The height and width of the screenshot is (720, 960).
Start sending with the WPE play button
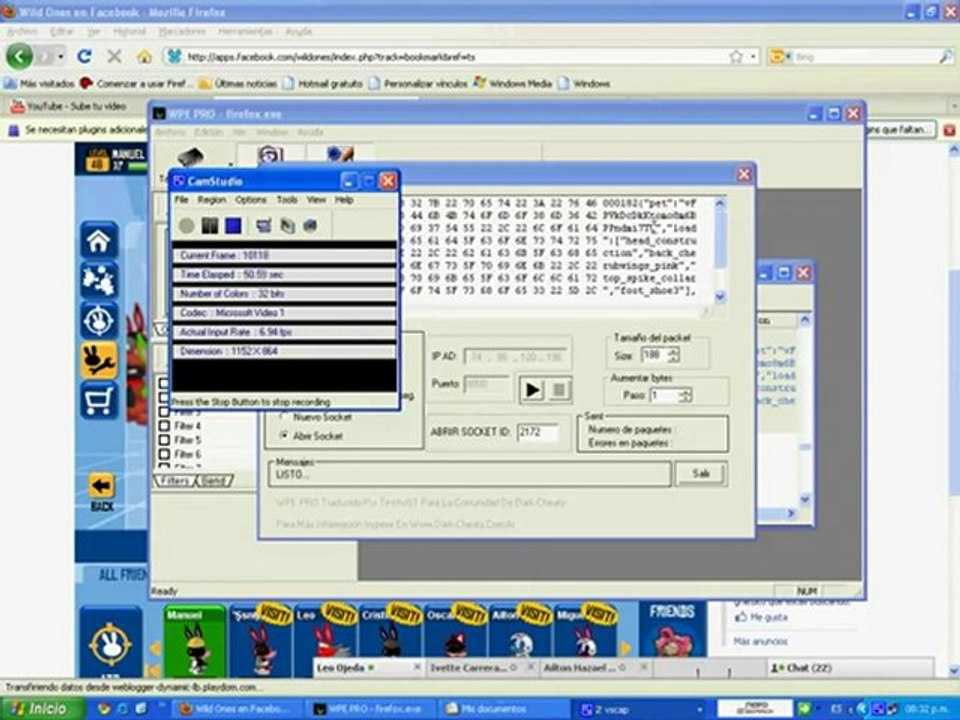coord(533,389)
